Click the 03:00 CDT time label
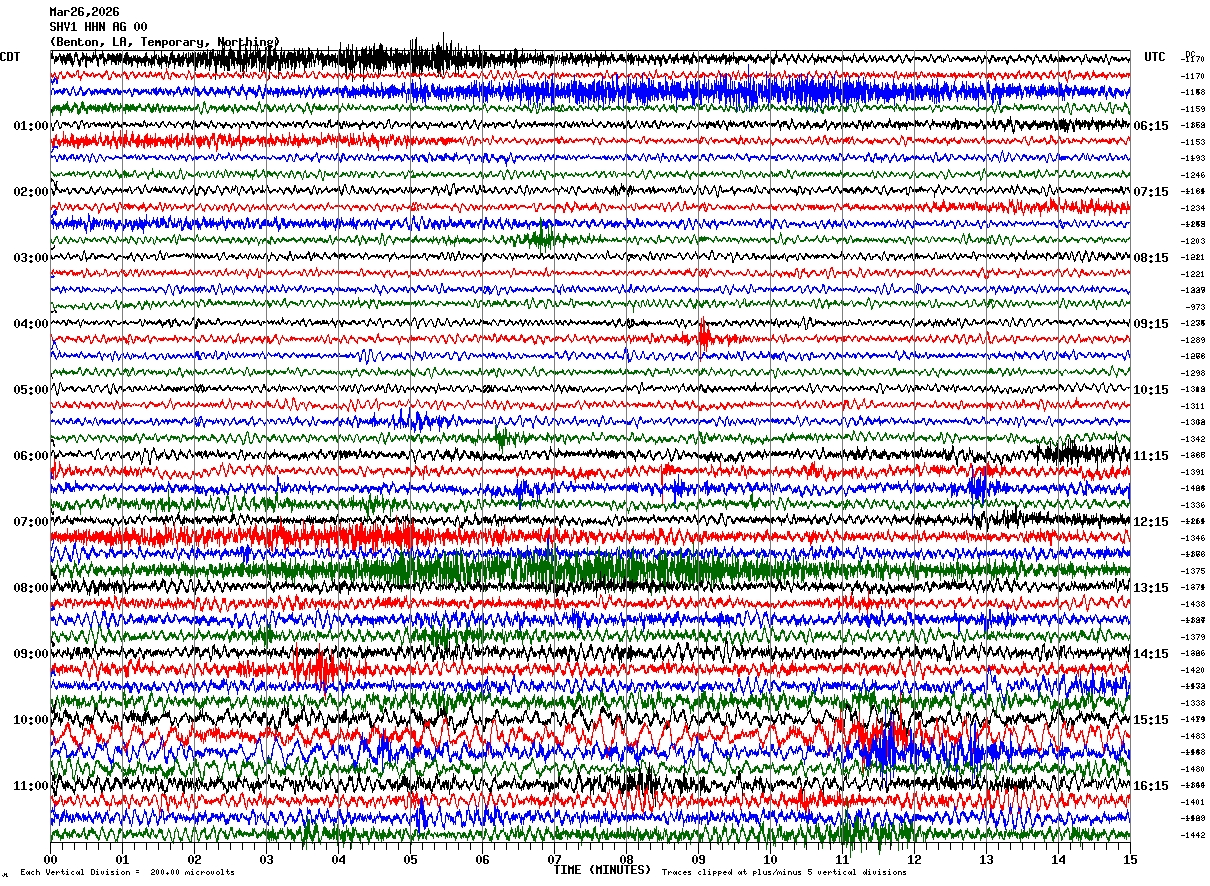Image resolution: width=1210 pixels, height=886 pixels. click(31, 258)
